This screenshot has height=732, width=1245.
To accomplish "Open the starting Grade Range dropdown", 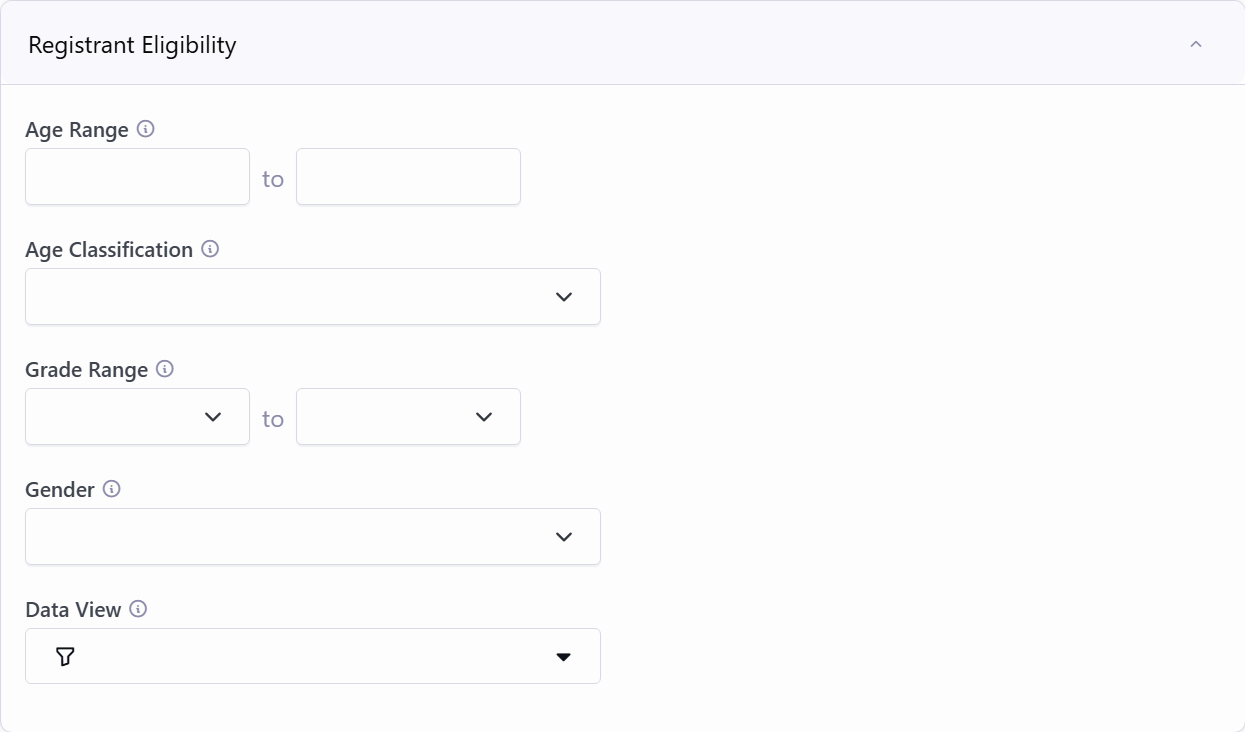I will coord(137,417).
